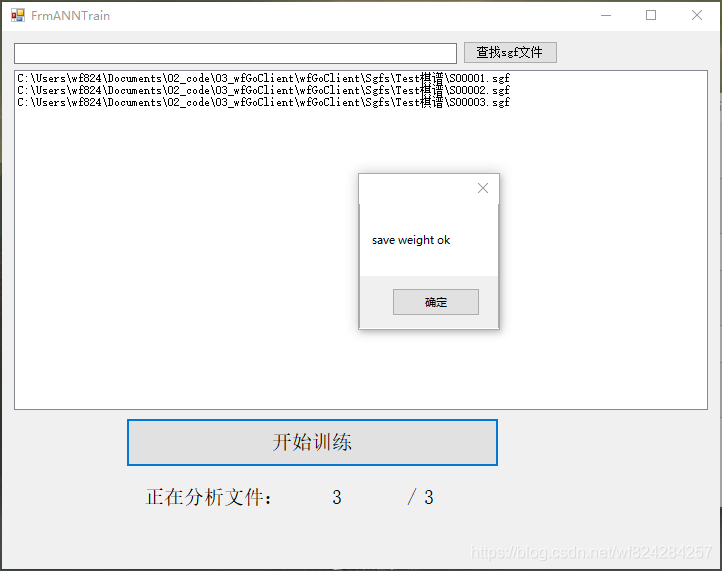Viewport: 722px width, 571px height.
Task: Maximize the FrmANNTrain window
Action: [x=651, y=15]
